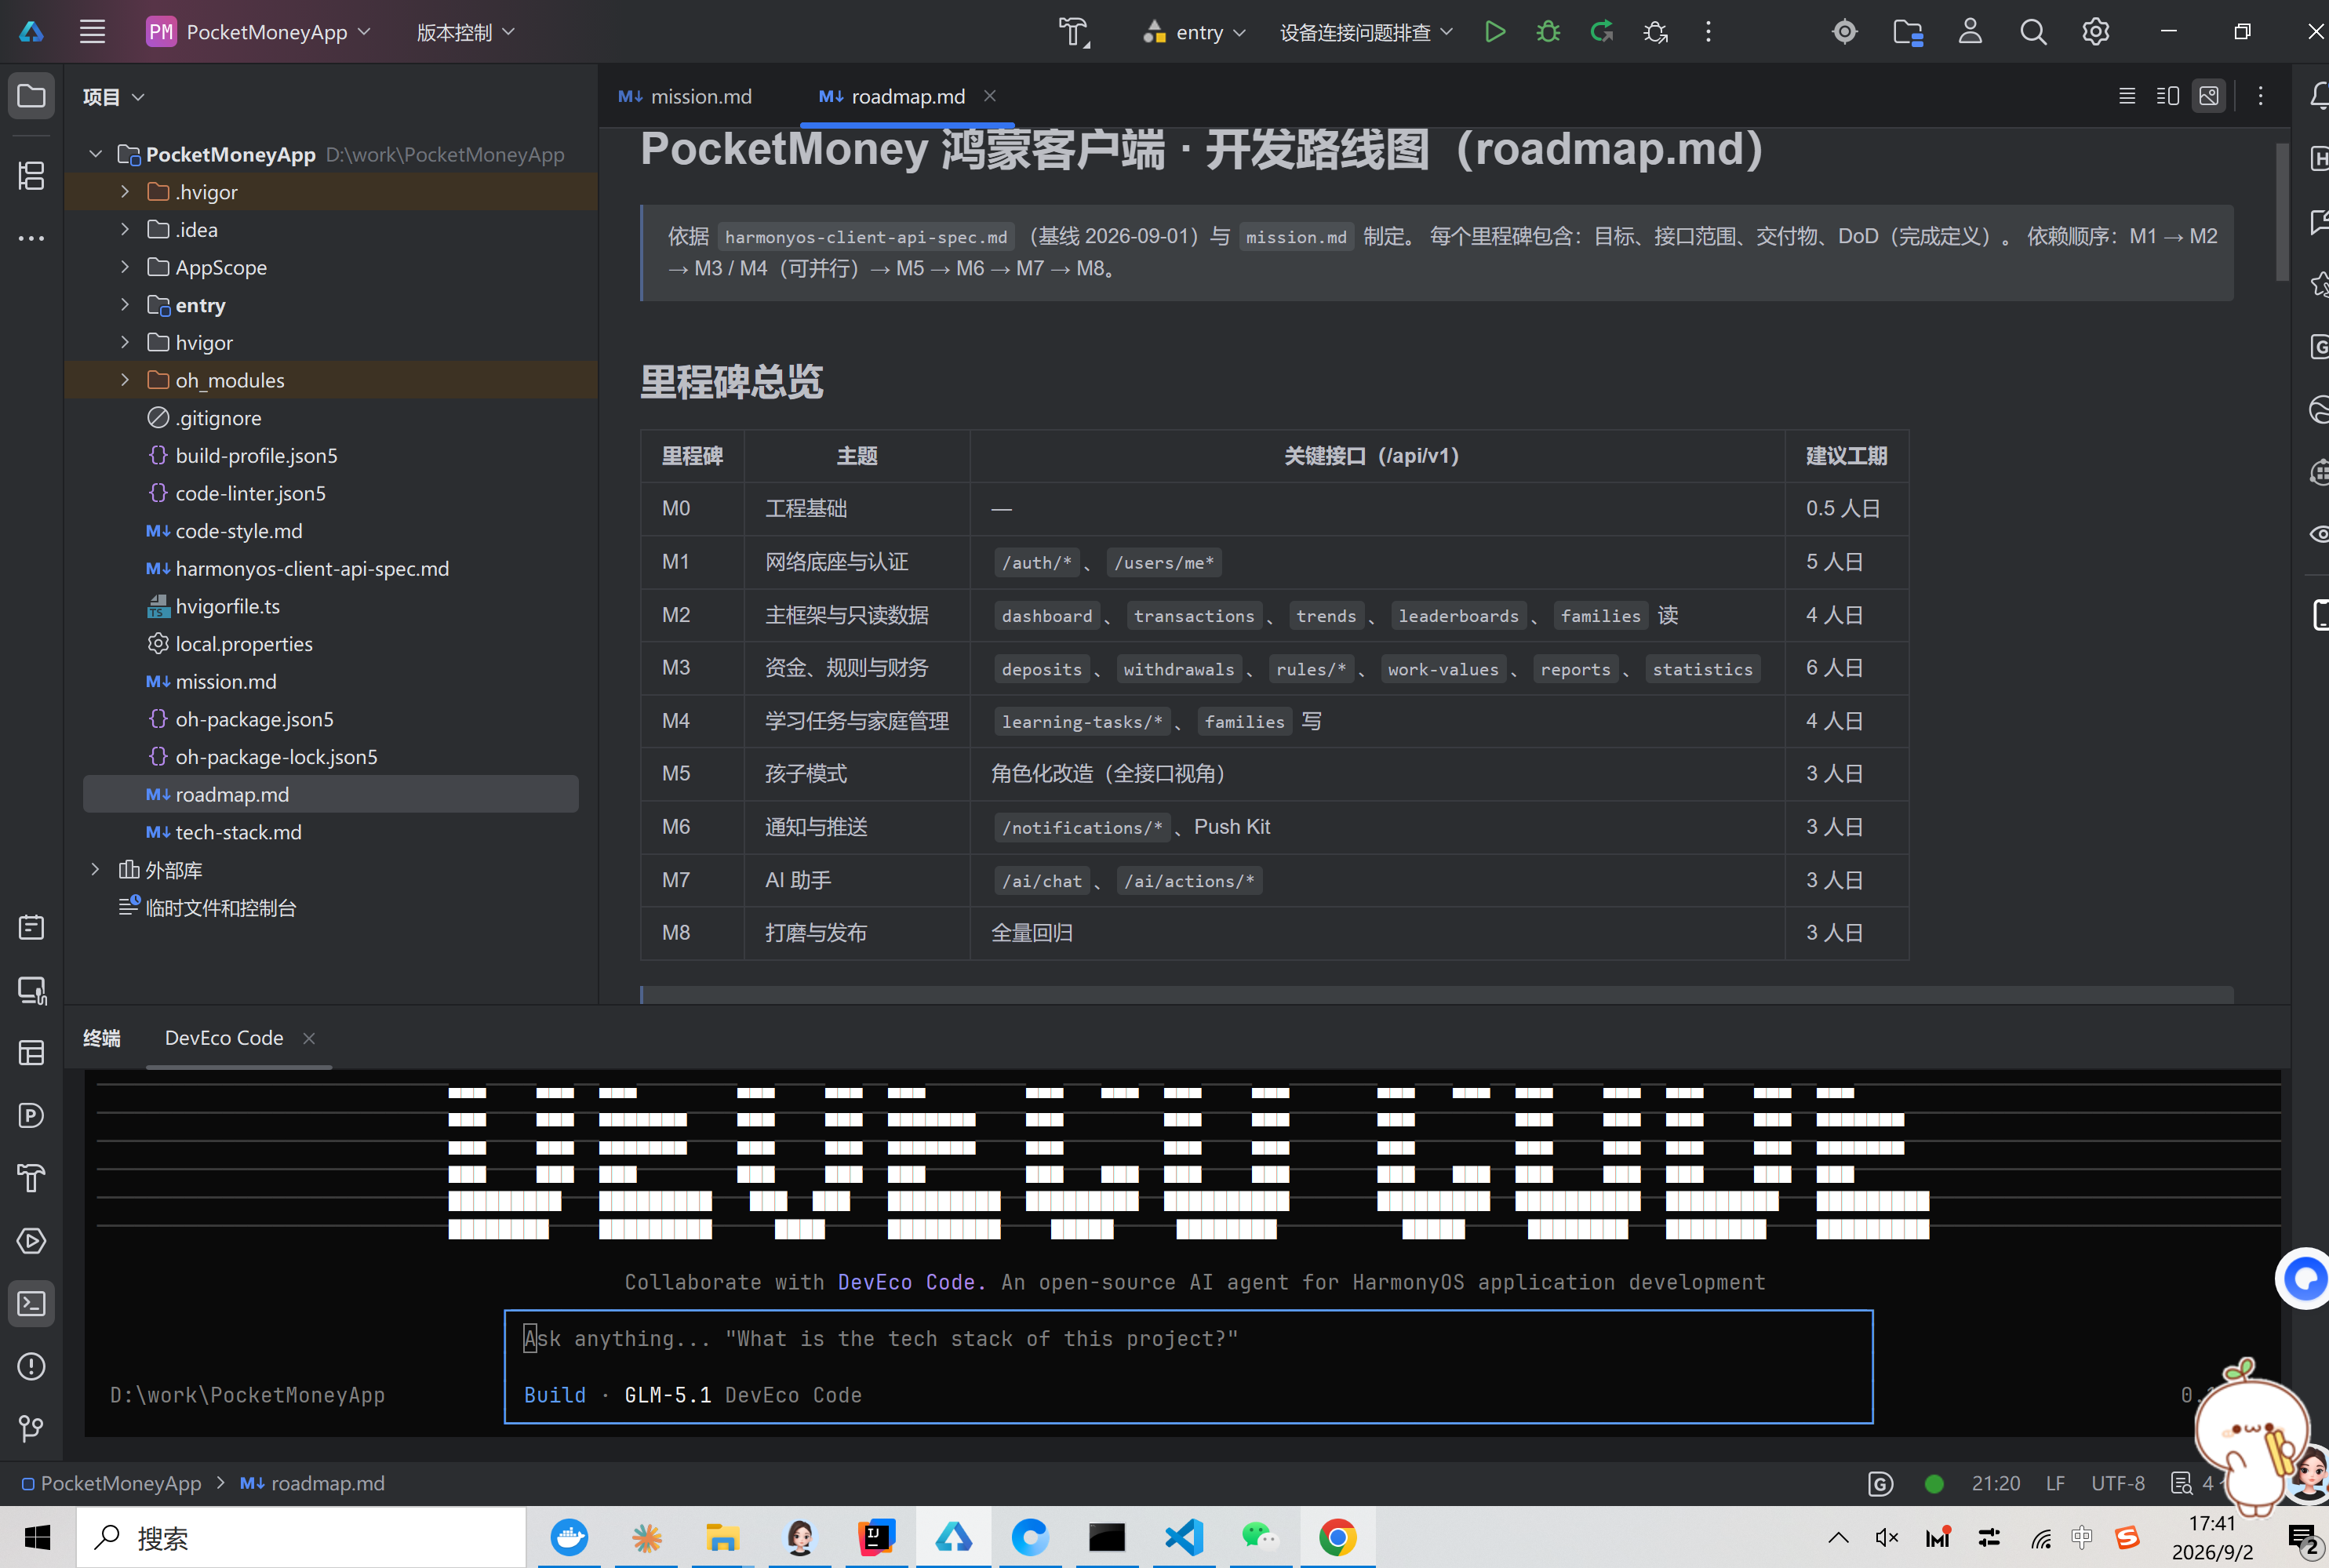Image resolution: width=2329 pixels, height=1568 pixels.
Task: Open search everywhere magnifier
Action: pyautogui.click(x=2033, y=32)
